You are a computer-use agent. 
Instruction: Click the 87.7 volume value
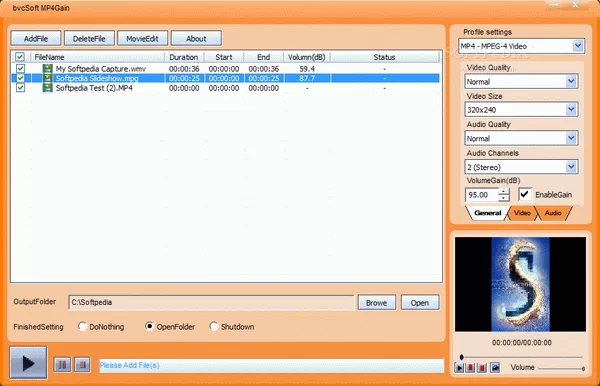click(x=307, y=78)
